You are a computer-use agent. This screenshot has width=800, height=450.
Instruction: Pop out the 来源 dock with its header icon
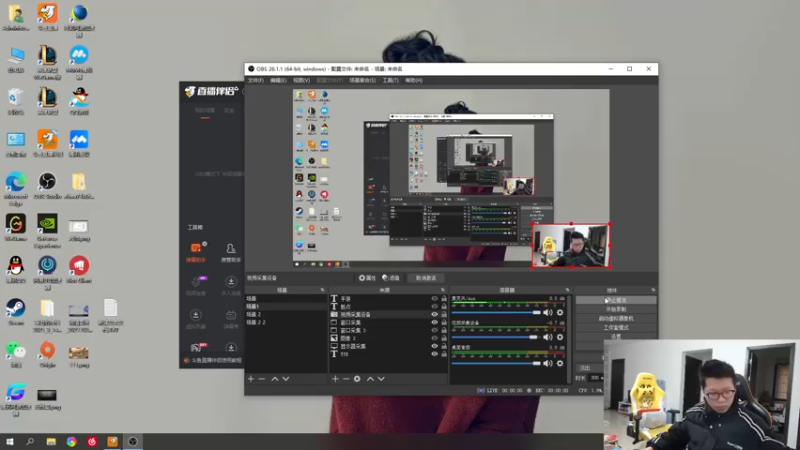442,290
